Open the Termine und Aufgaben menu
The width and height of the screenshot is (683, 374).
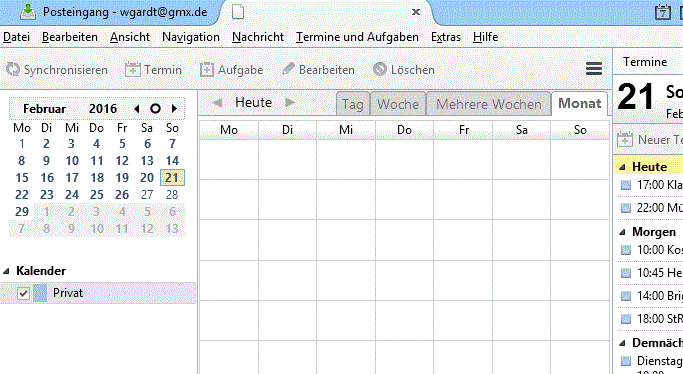tap(357, 37)
